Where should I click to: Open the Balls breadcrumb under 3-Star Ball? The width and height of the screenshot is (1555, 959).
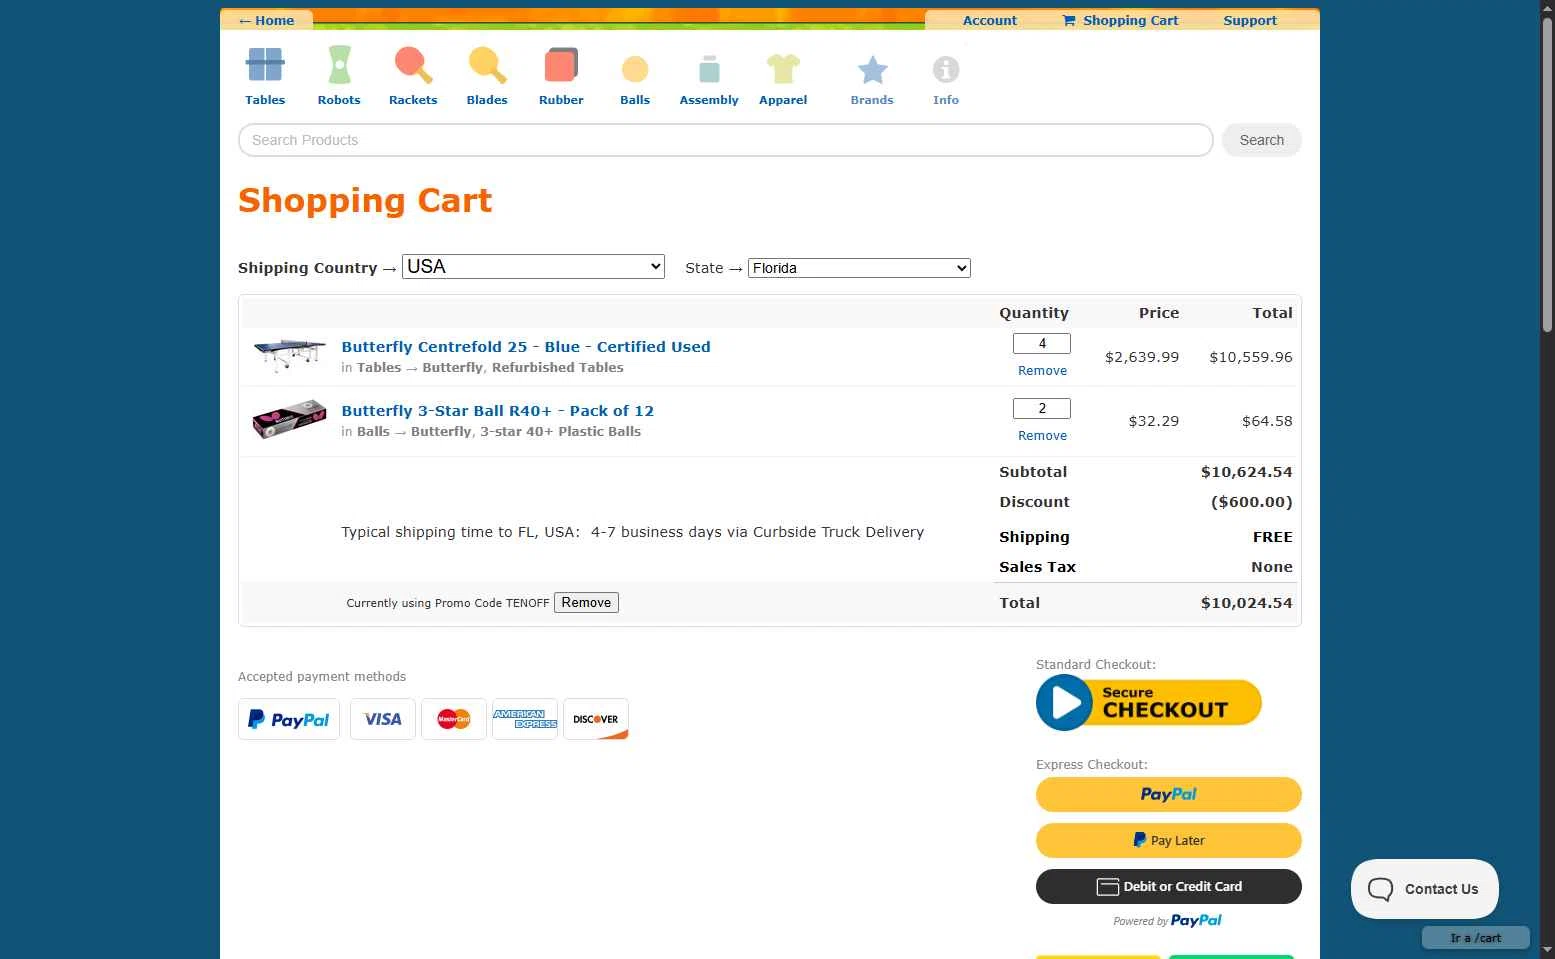tap(373, 432)
